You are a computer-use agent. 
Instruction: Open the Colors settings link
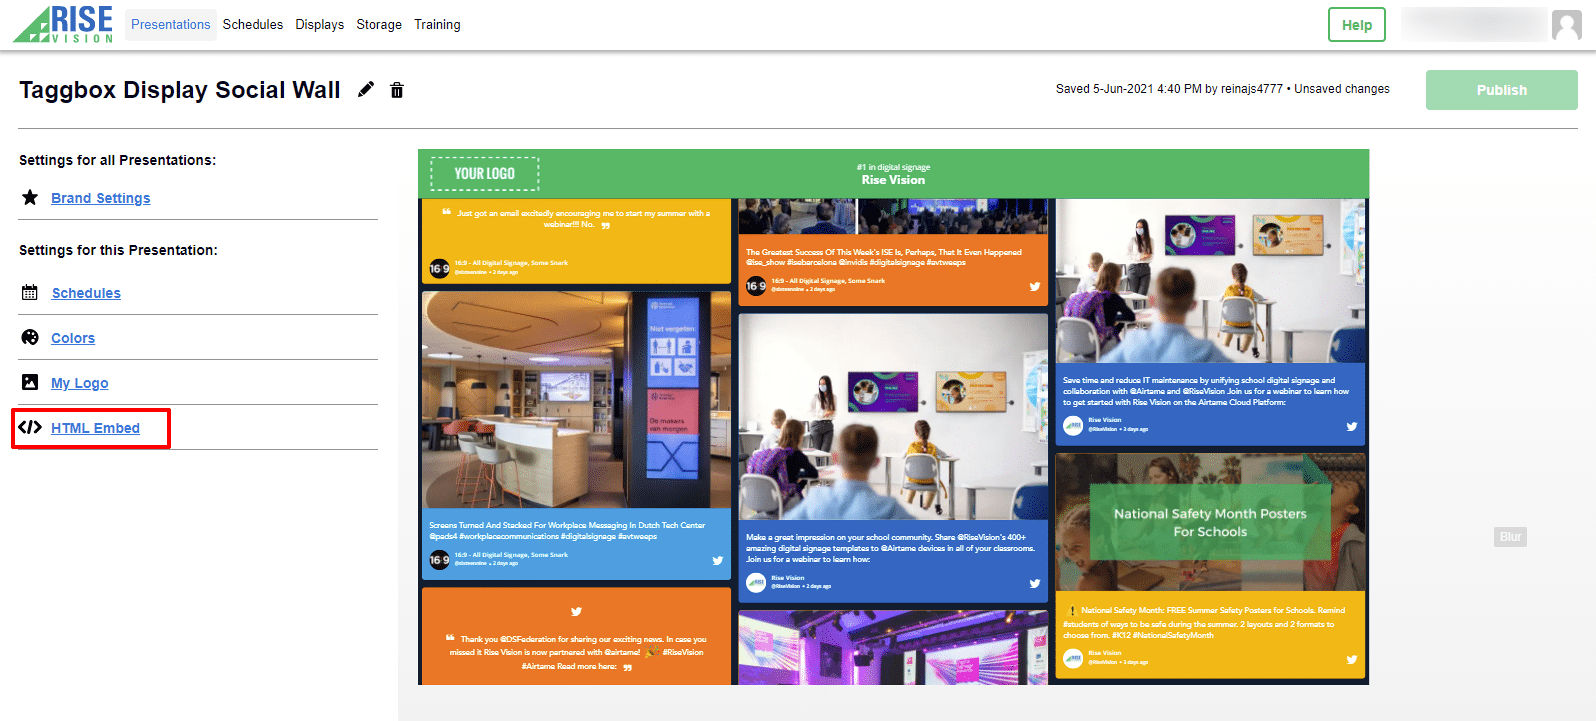(73, 338)
